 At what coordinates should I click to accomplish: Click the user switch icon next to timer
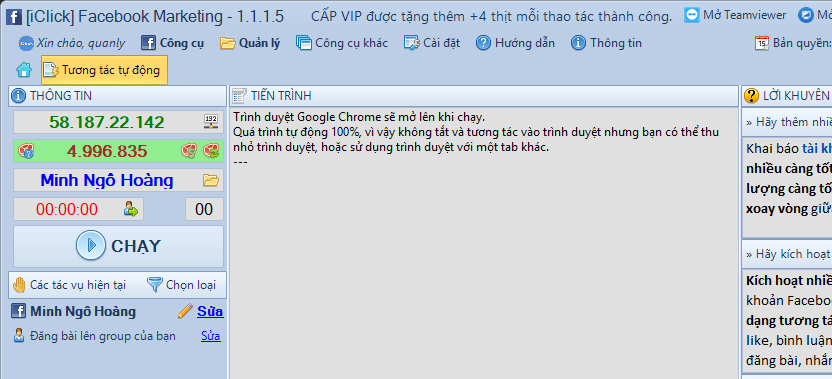(131, 209)
